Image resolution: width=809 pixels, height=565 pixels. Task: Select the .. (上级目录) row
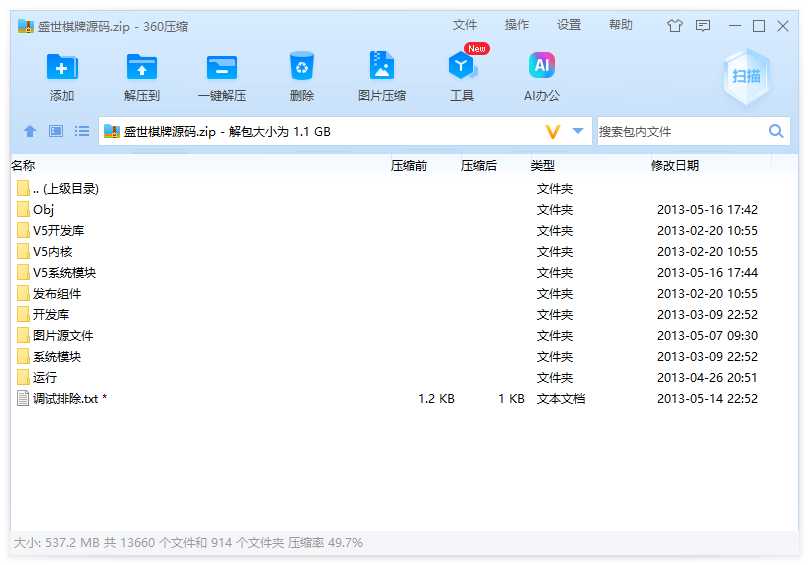click(404, 188)
